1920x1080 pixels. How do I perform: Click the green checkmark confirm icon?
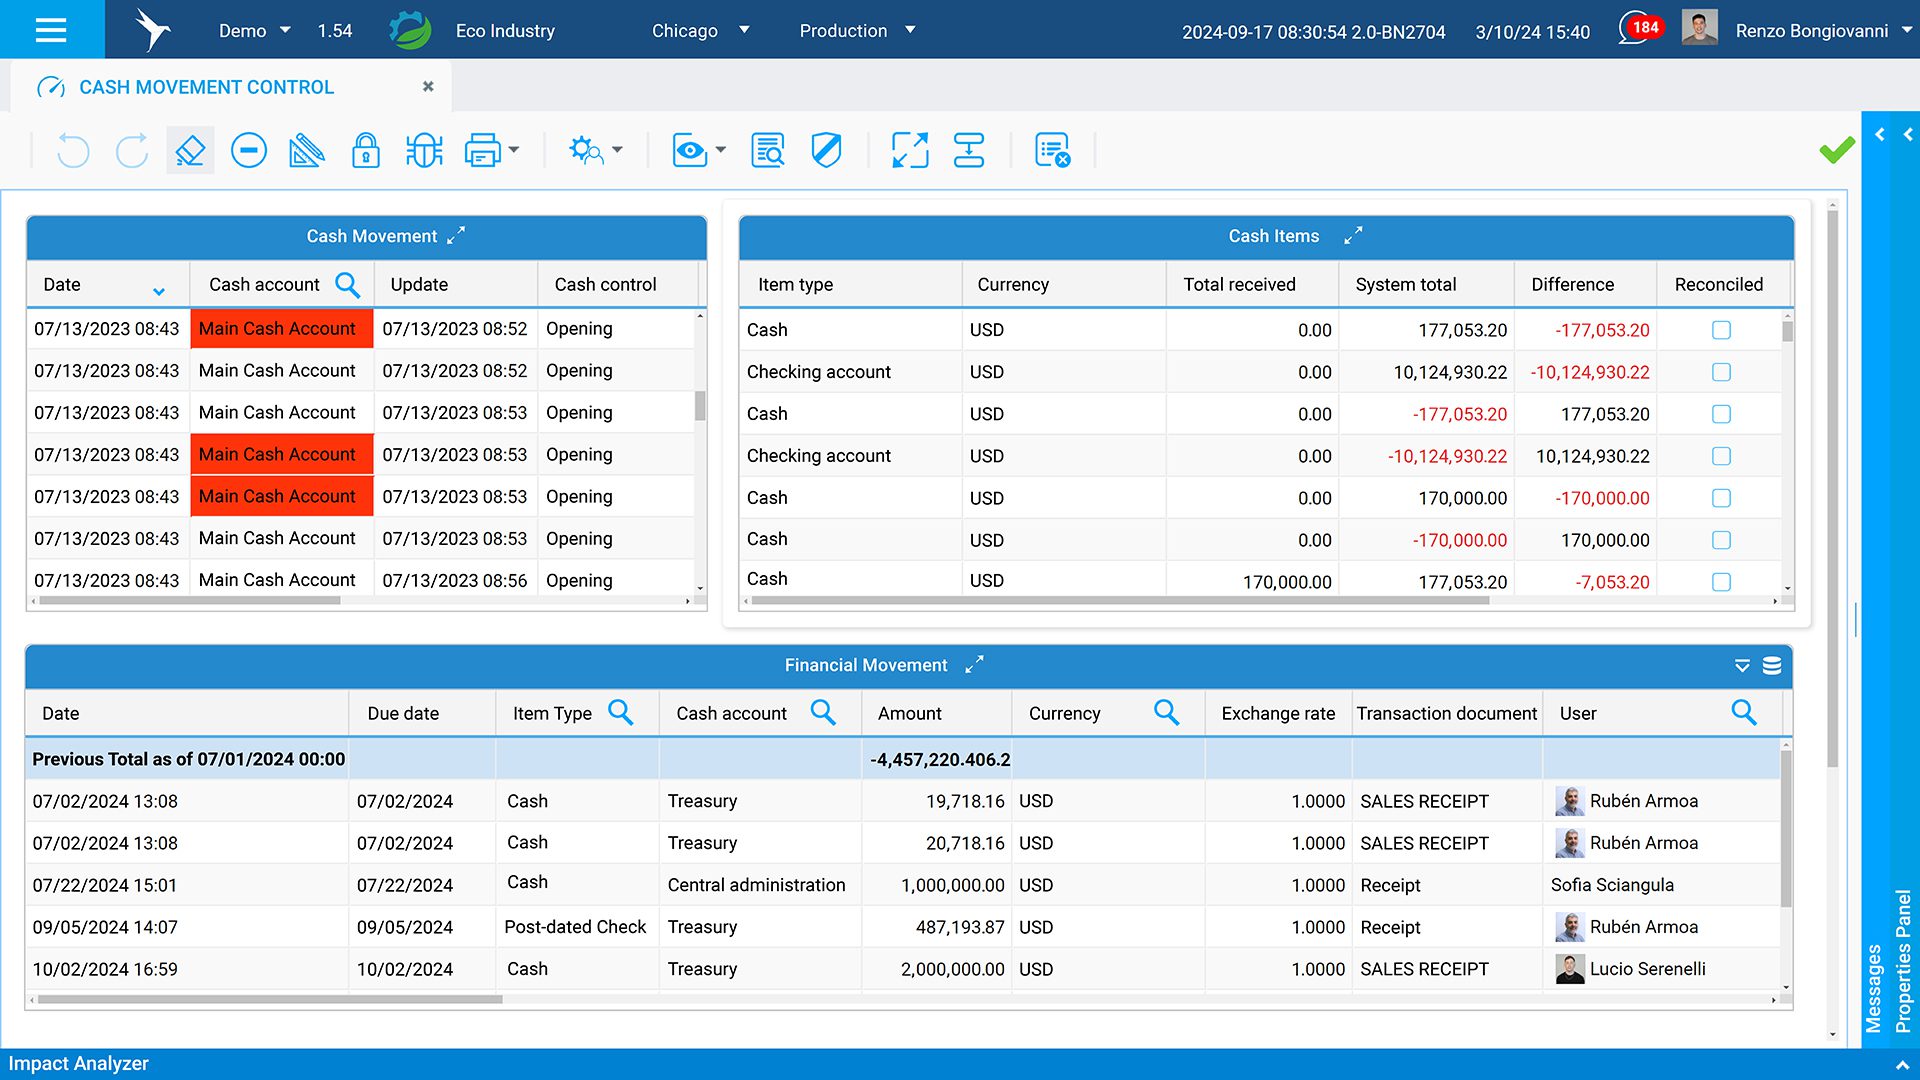click(1836, 151)
